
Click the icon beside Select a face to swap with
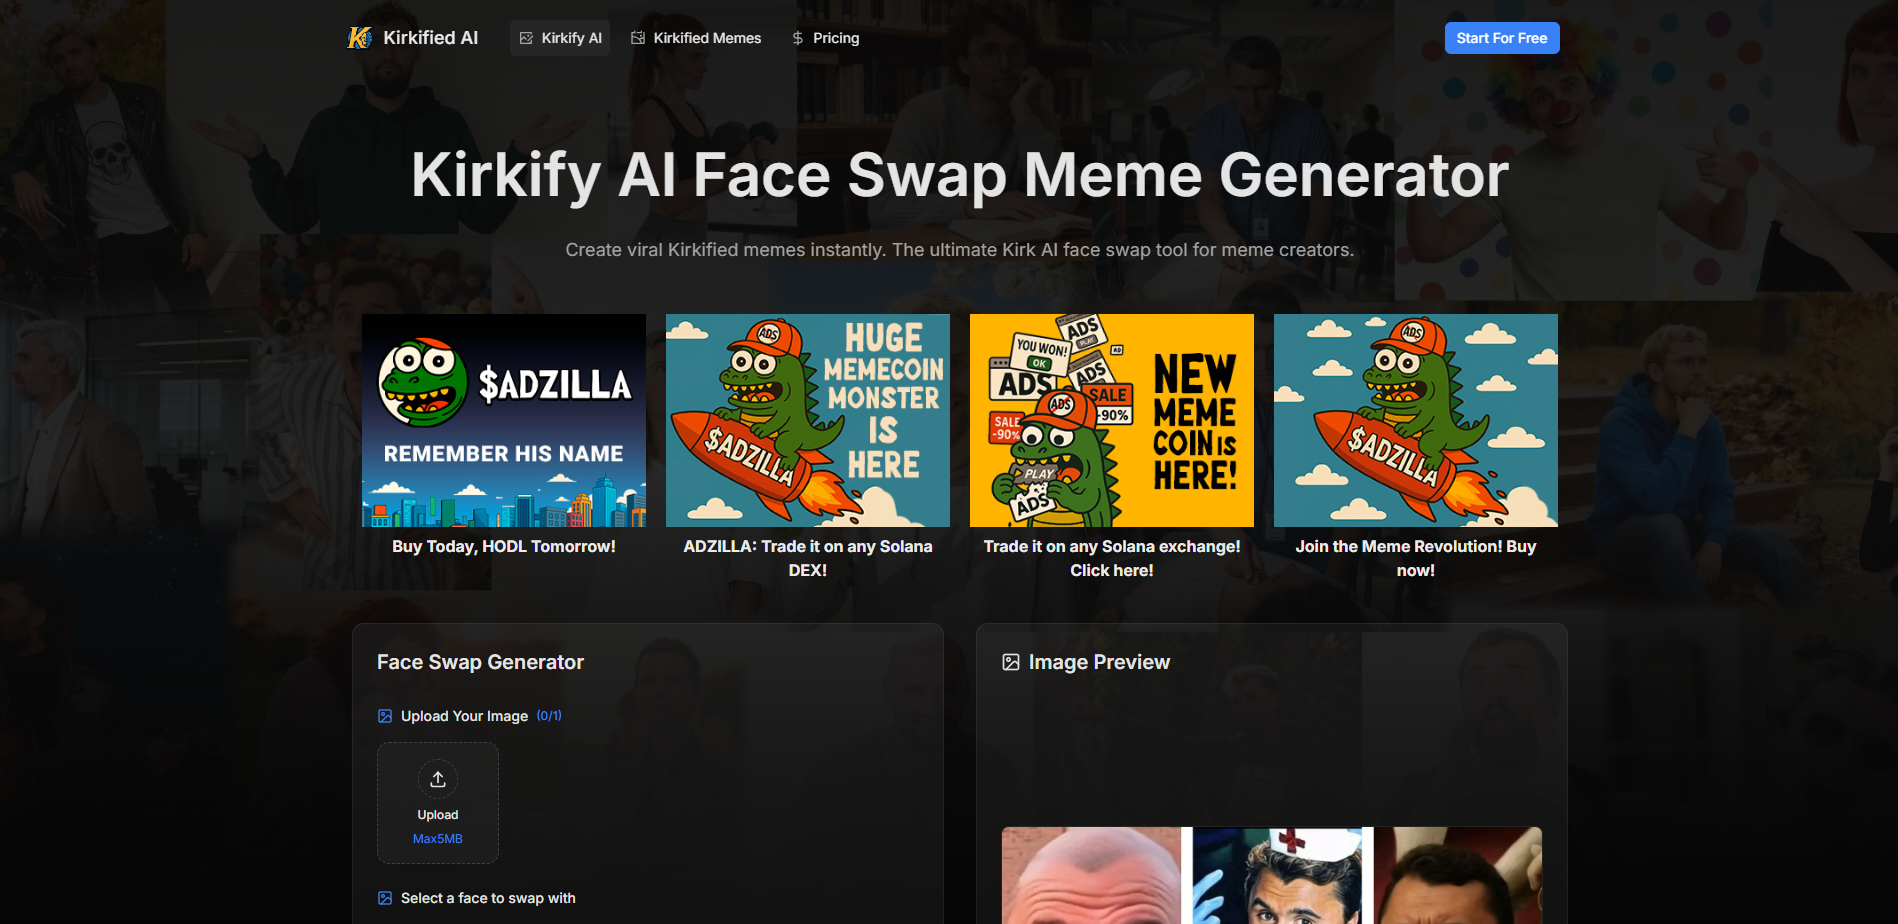tap(384, 898)
